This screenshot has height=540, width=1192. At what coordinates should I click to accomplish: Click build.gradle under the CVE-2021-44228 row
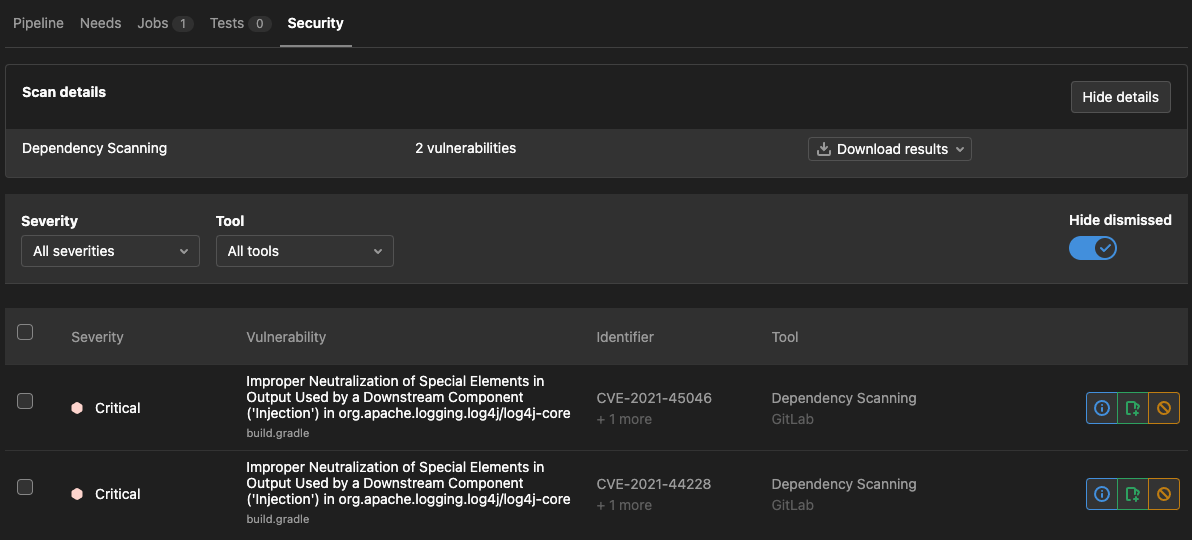pos(277,519)
